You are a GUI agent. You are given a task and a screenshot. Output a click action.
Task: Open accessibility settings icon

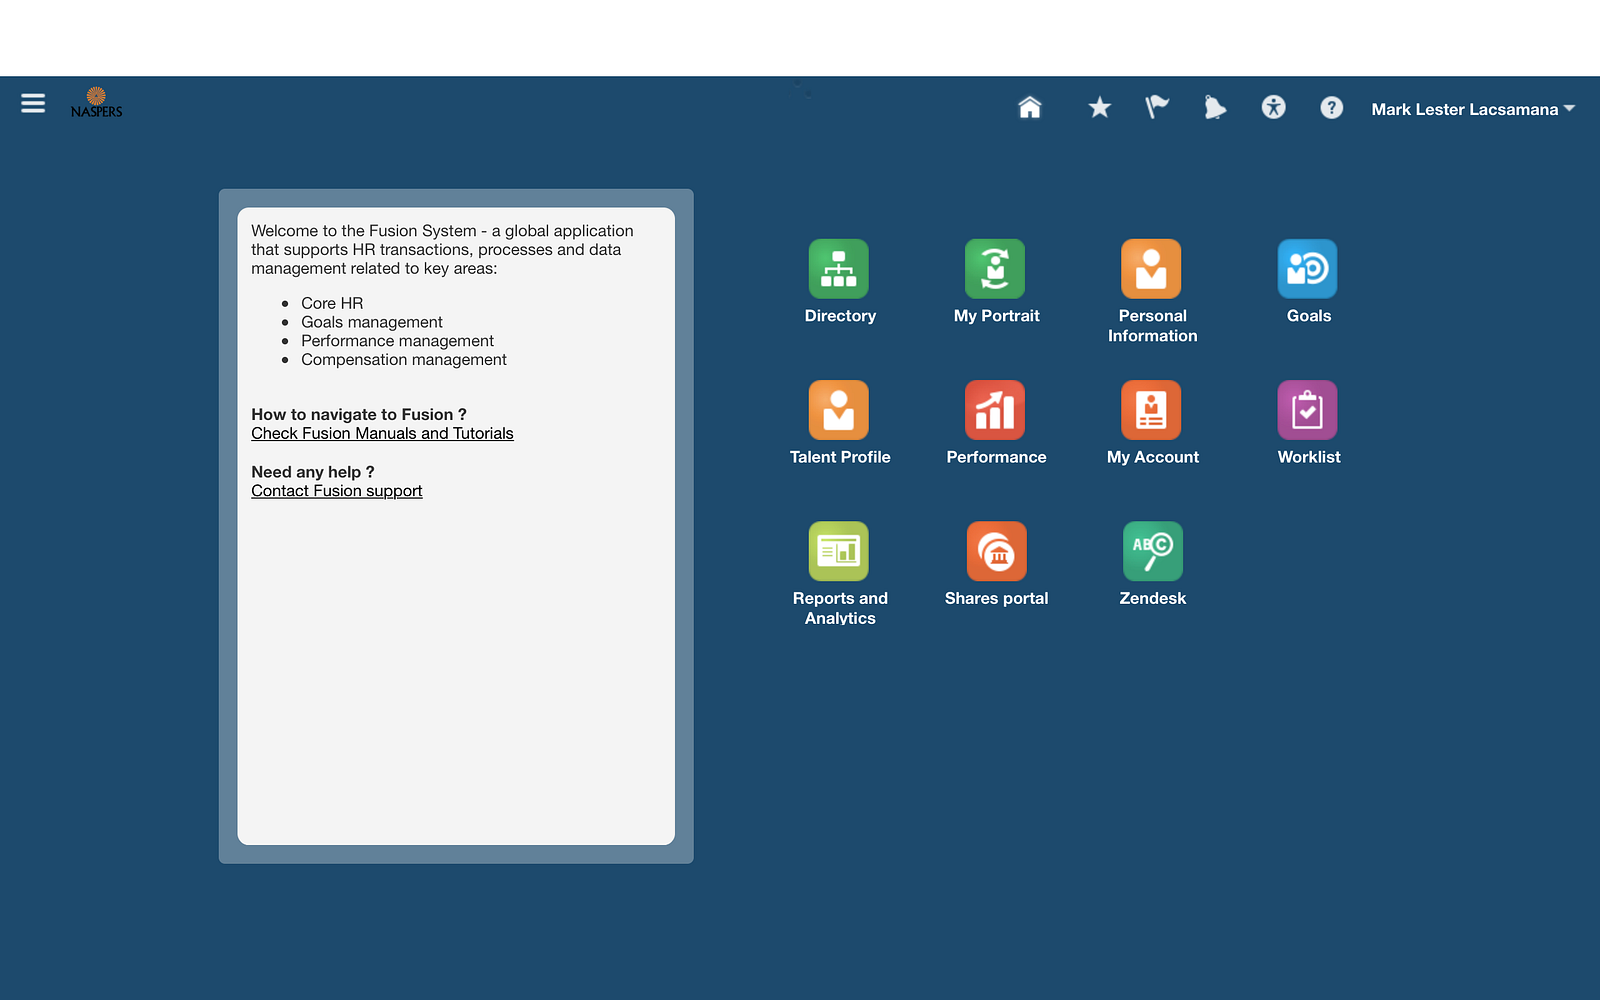click(x=1273, y=107)
